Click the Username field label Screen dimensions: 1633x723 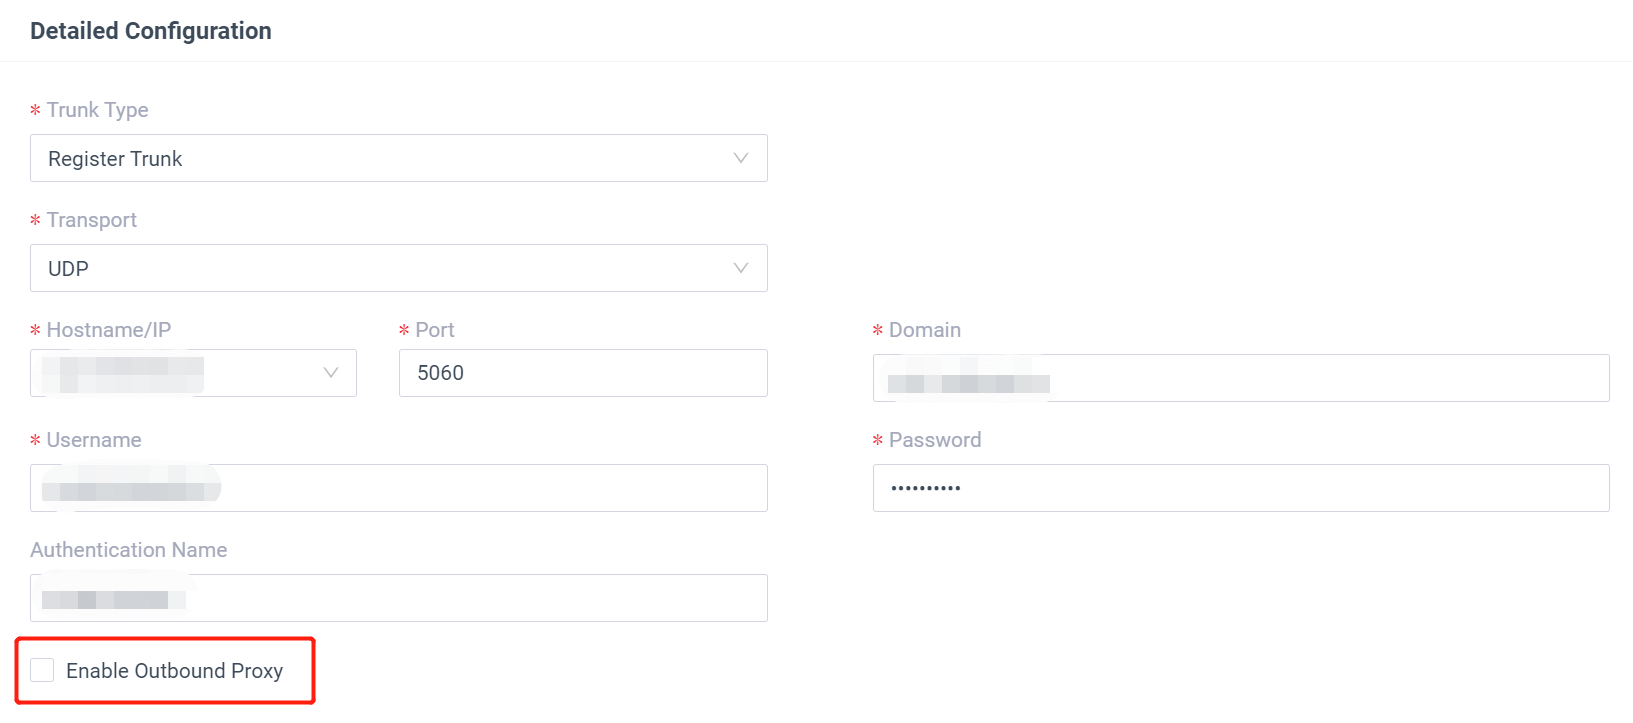pos(93,440)
